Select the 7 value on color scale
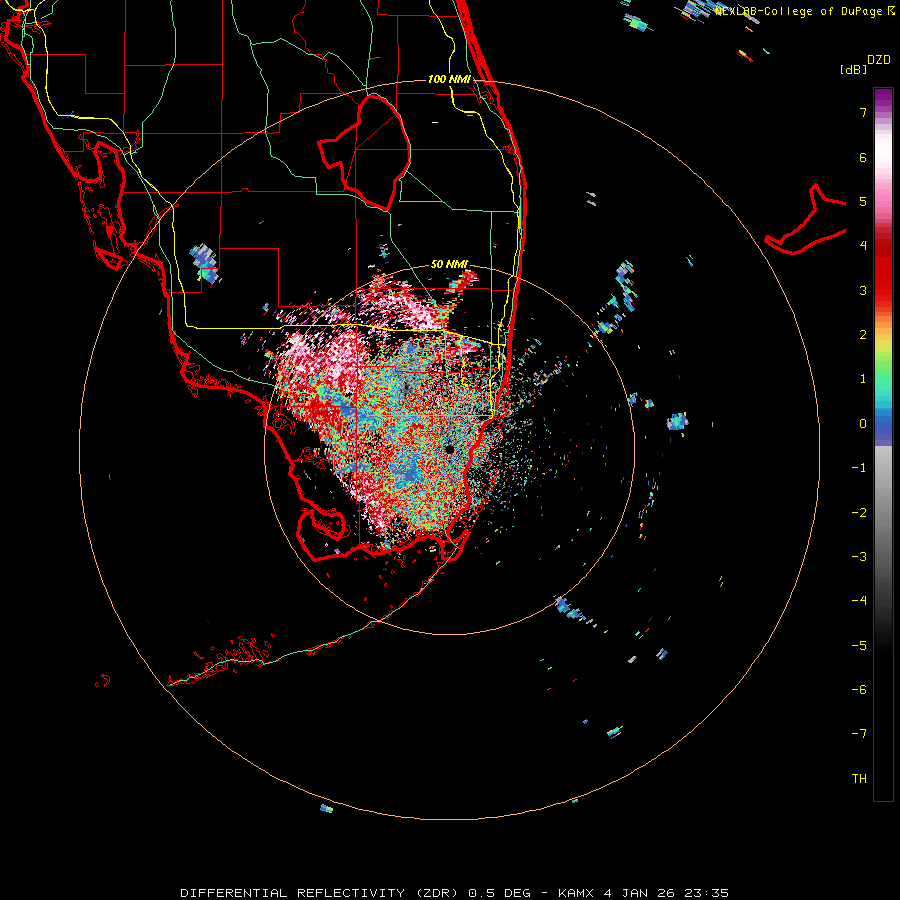The width and height of the screenshot is (900, 900). [x=863, y=112]
